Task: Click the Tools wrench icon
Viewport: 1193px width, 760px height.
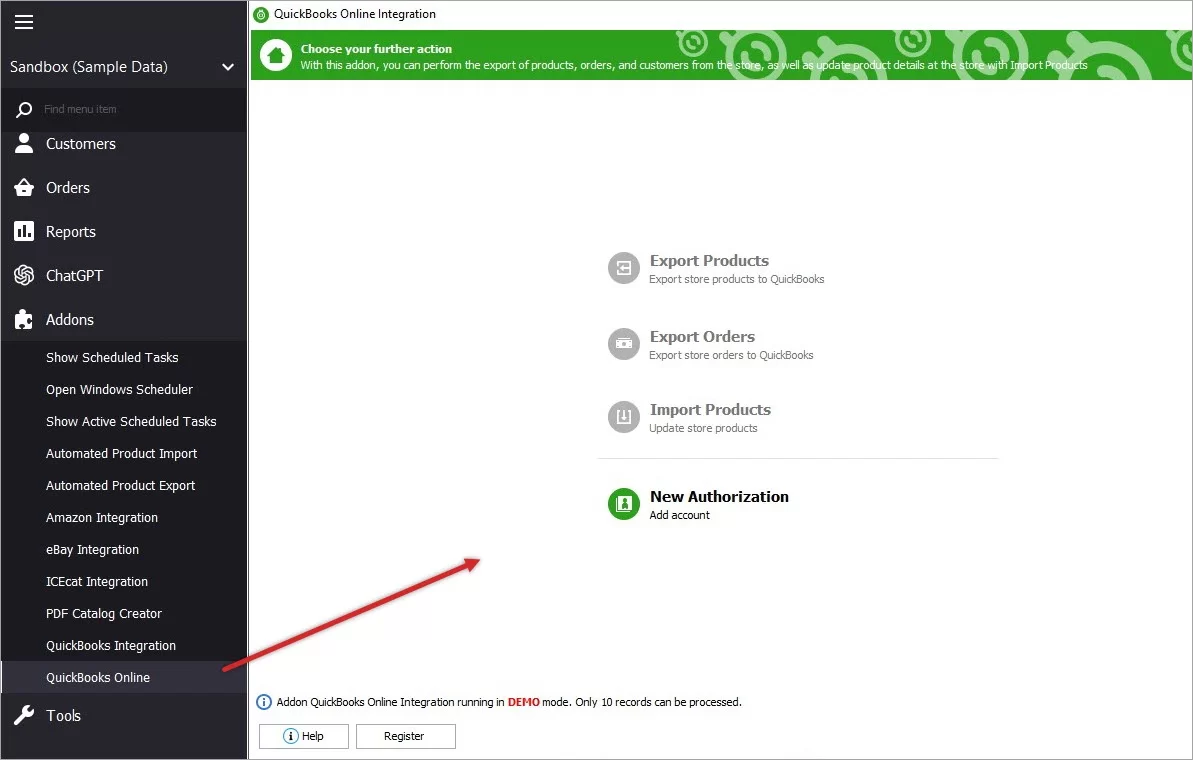Action: click(24, 715)
